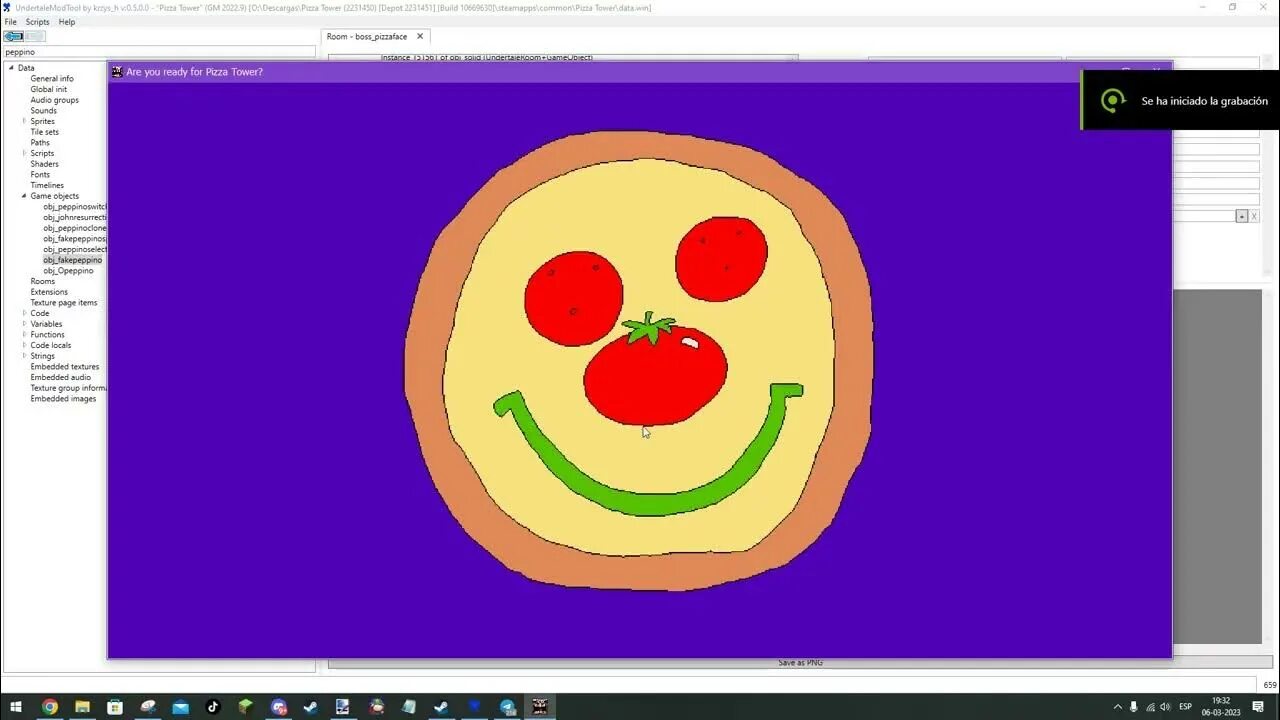
Task: Expand the Code tree node
Action: click(x=25, y=313)
